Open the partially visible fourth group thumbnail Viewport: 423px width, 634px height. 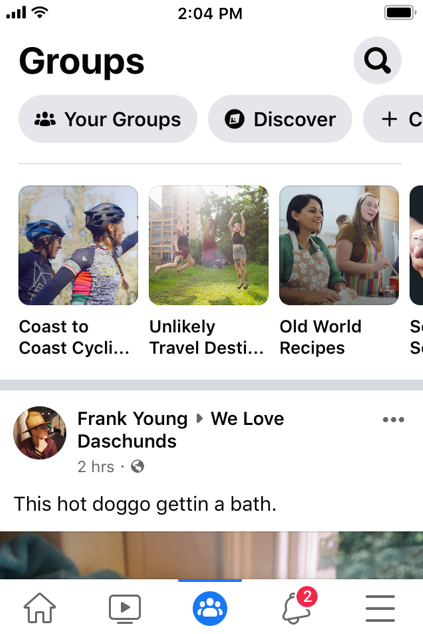tap(416, 245)
